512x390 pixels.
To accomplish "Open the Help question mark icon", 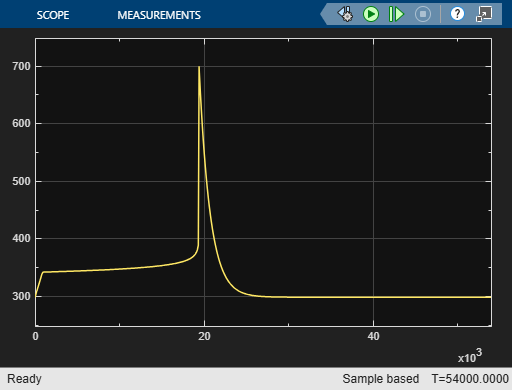I will [x=457, y=14].
